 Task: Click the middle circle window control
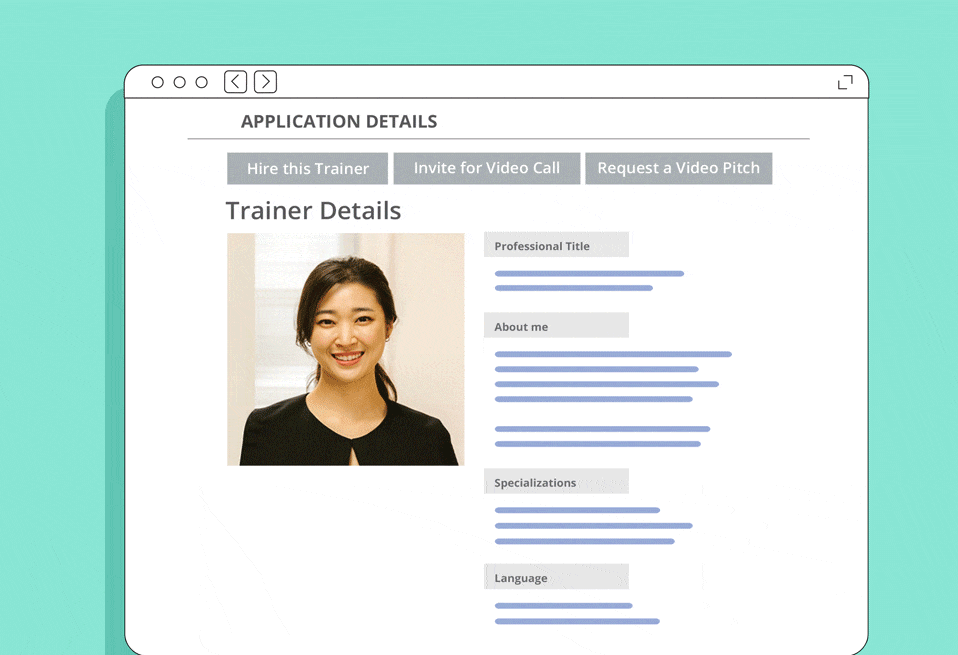click(179, 82)
